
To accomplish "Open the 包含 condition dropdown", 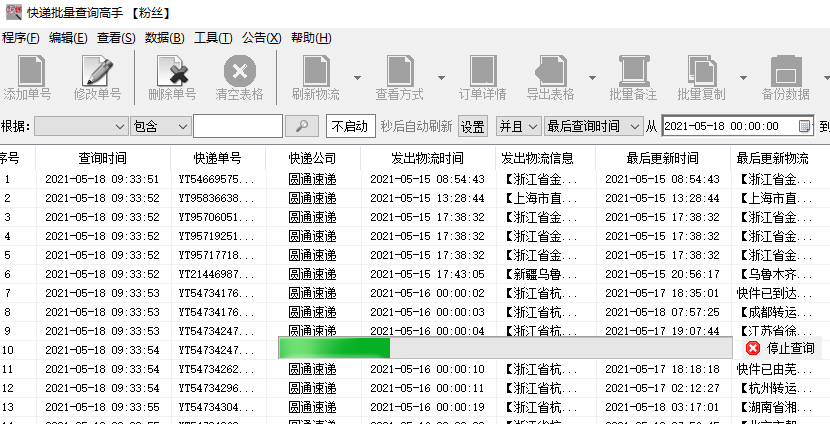I will [160, 127].
